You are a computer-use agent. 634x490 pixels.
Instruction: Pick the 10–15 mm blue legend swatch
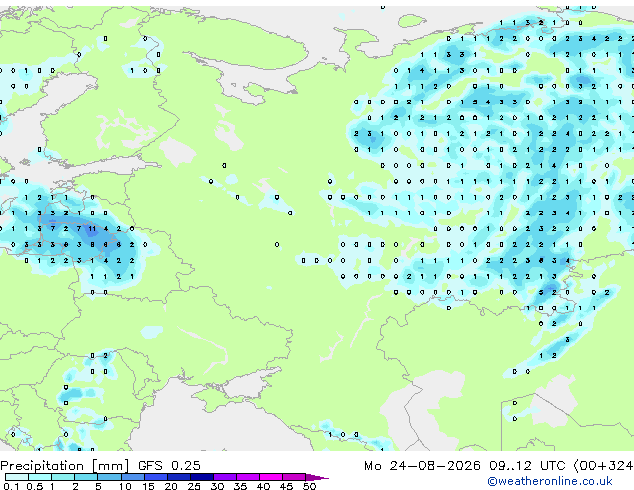pos(133,477)
